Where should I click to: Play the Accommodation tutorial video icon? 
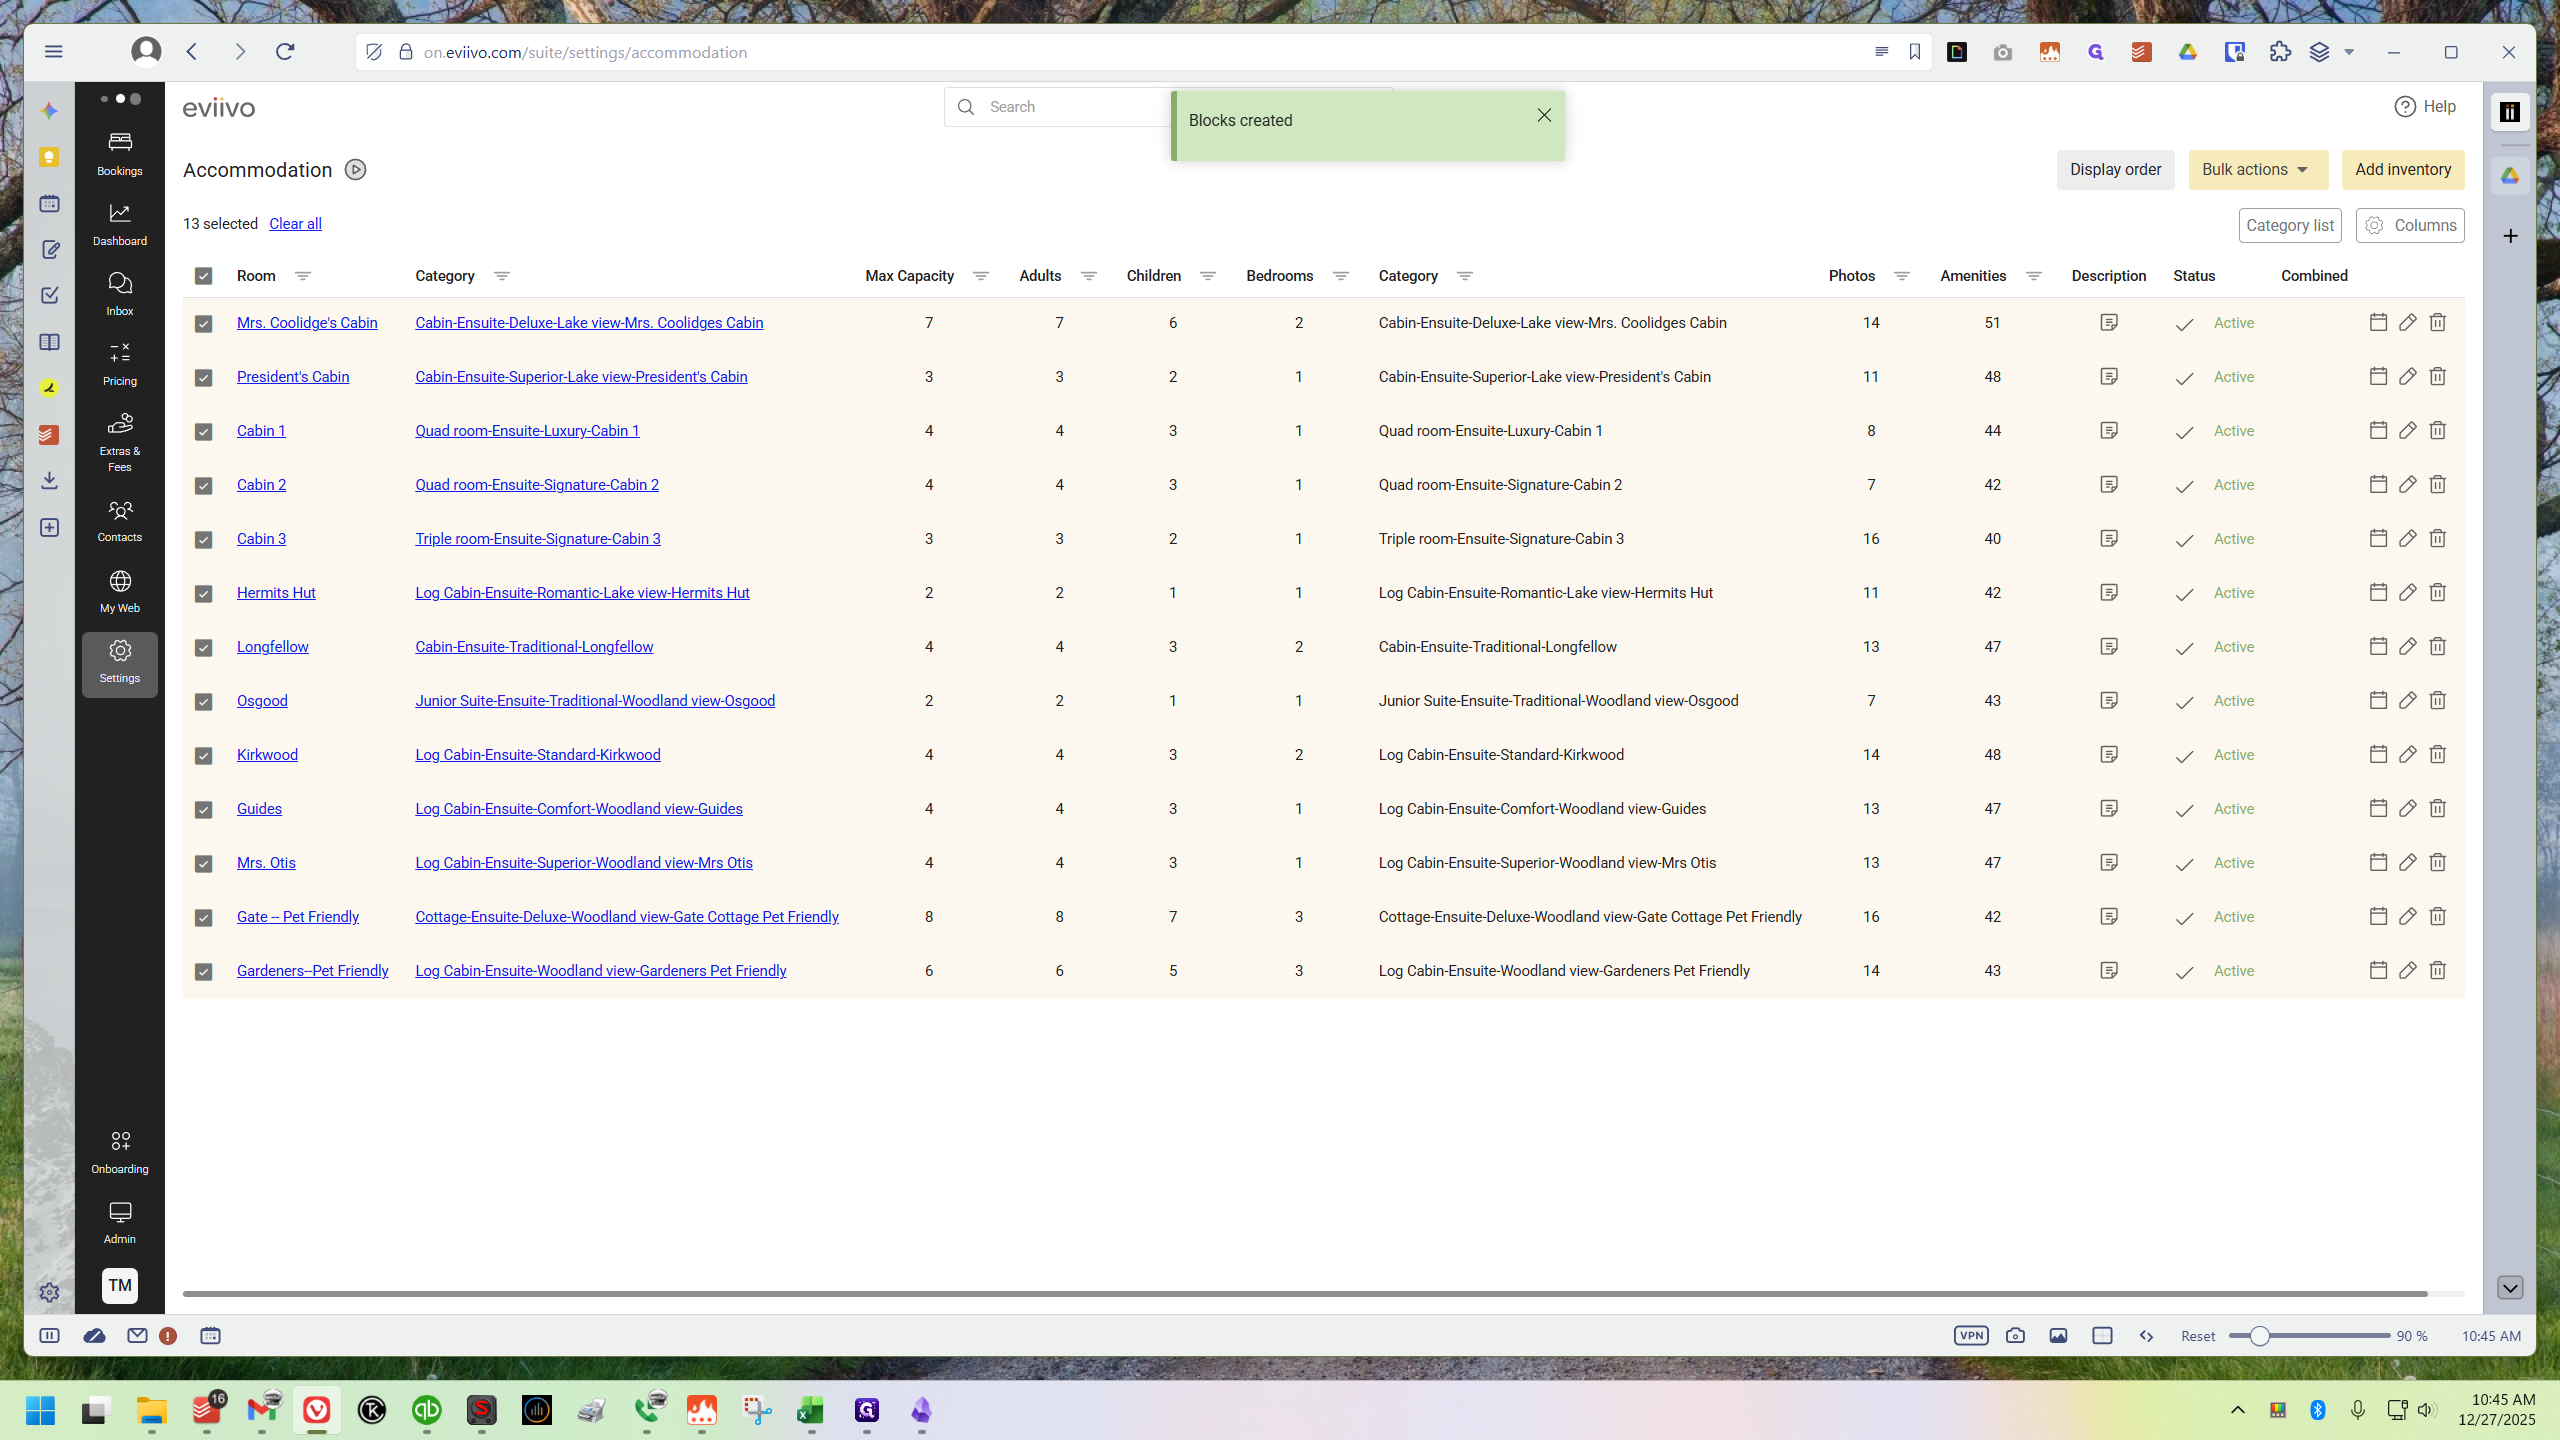click(x=355, y=170)
